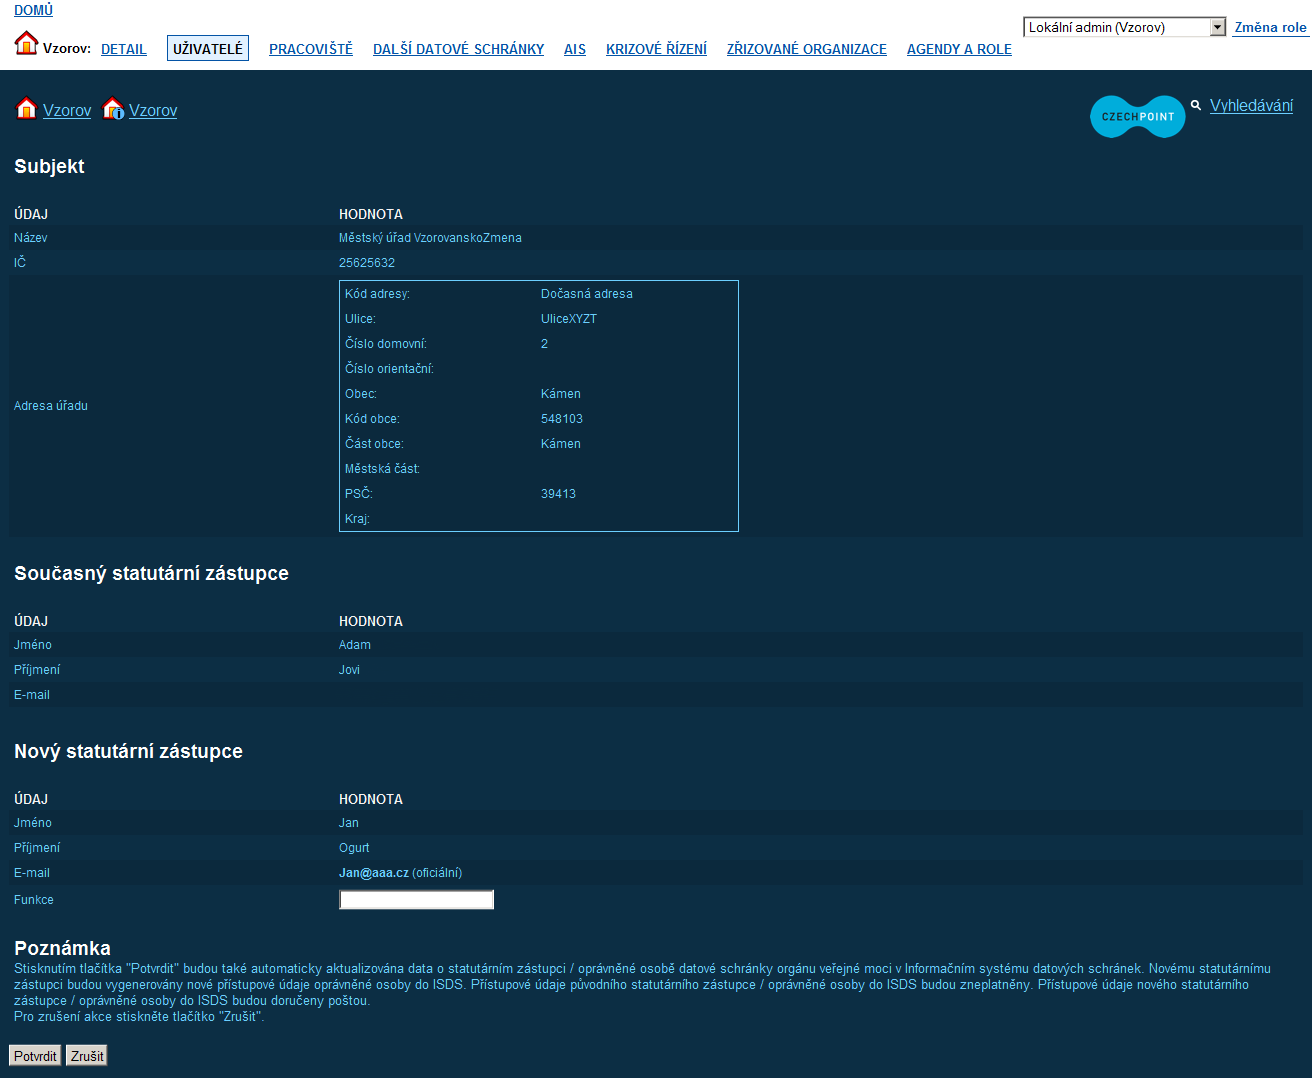Click the Část obce value Kámen
The image size is (1312, 1078).
click(x=561, y=444)
